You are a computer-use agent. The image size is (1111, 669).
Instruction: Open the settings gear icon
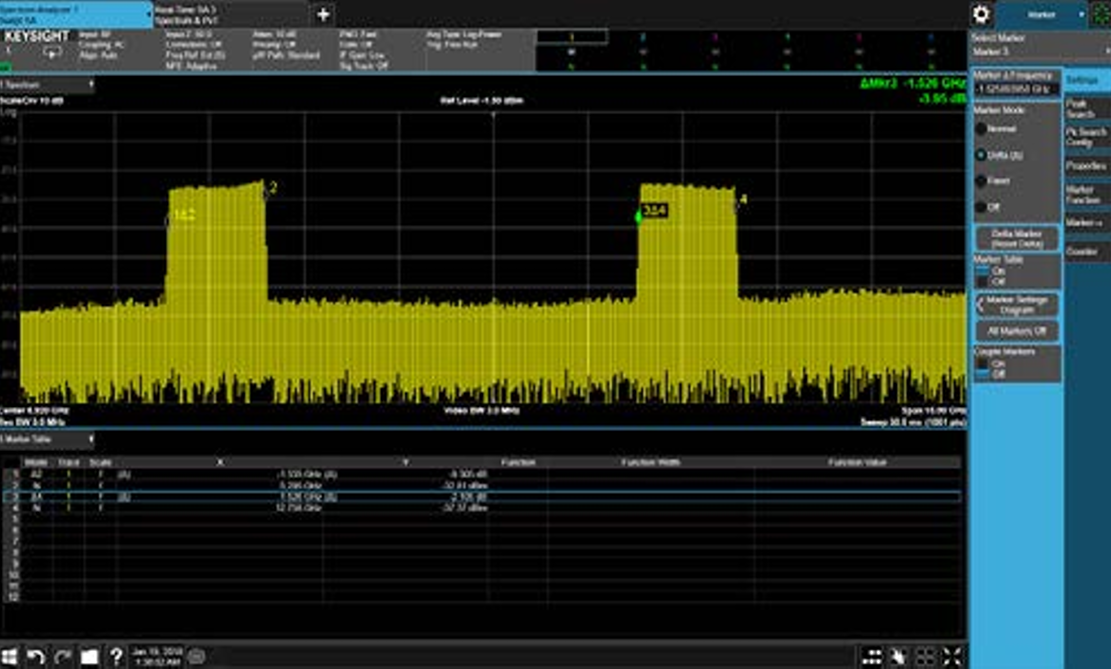click(x=981, y=14)
